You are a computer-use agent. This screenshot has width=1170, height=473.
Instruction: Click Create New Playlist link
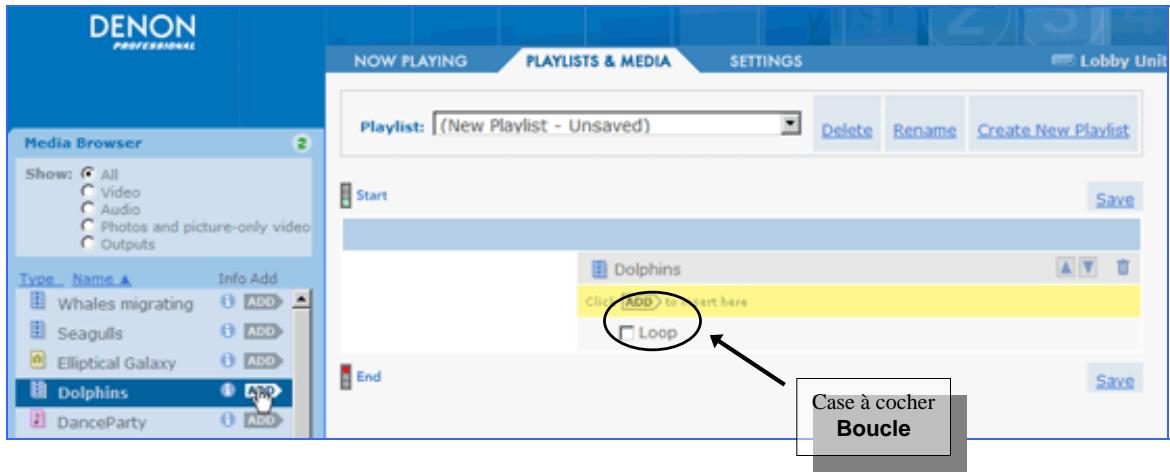(1054, 130)
